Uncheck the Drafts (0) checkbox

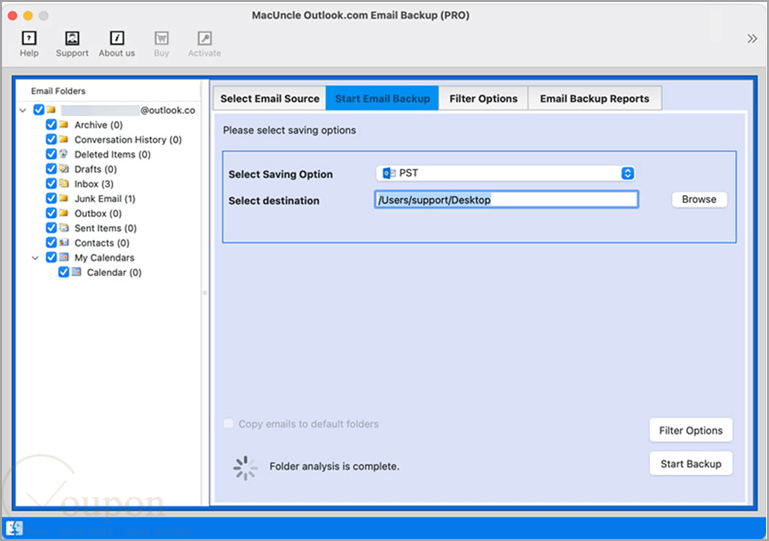pos(51,169)
